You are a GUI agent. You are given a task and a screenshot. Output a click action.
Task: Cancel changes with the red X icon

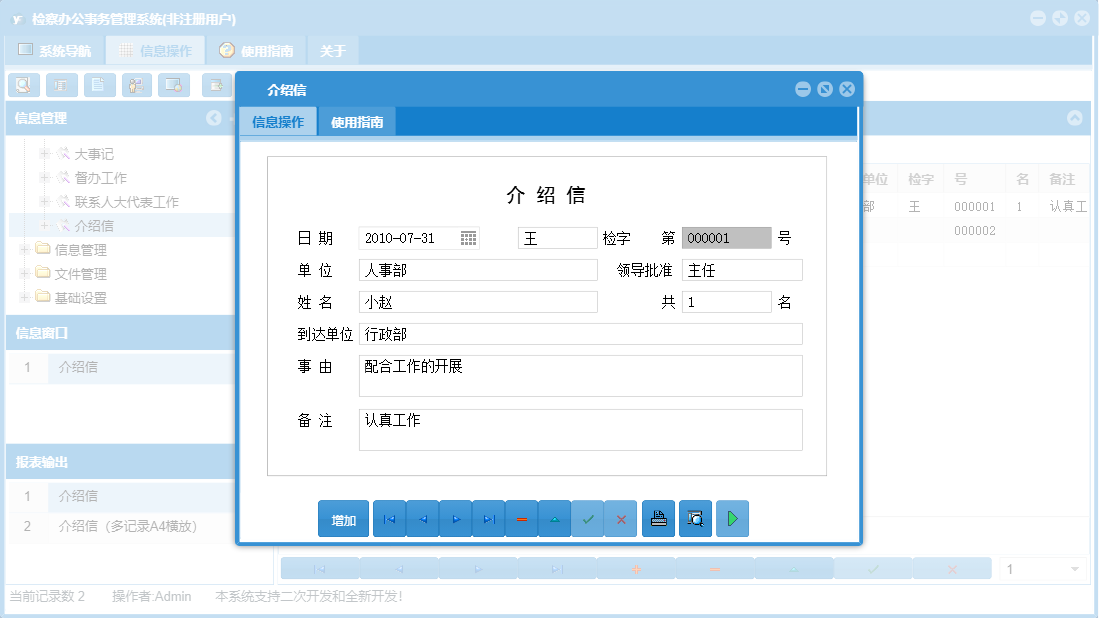tap(621, 518)
